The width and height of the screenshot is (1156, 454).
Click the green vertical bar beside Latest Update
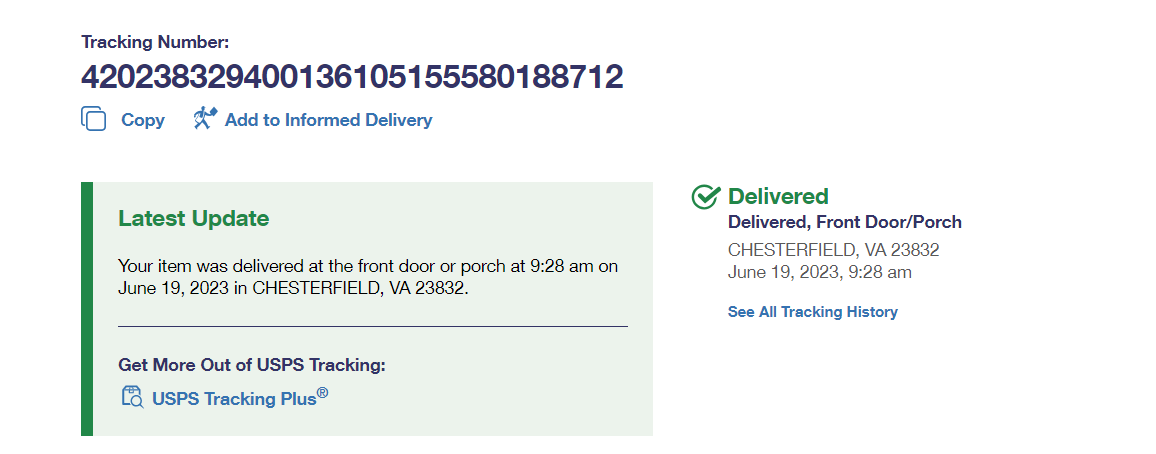coord(86,309)
